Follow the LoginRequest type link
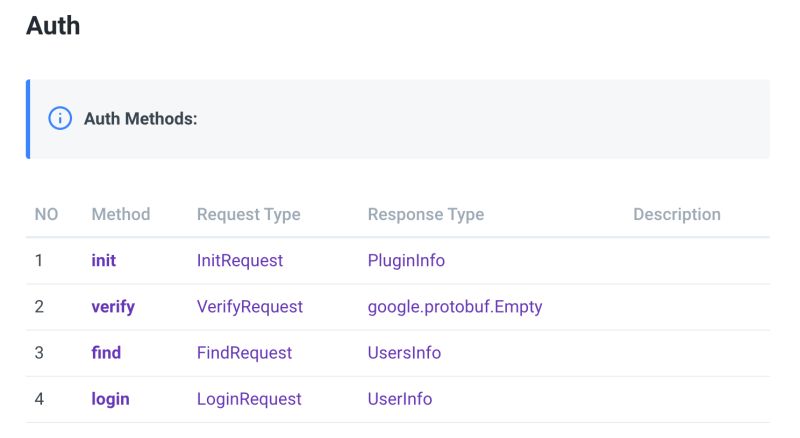Screen dimensions: 800x438 (249, 399)
